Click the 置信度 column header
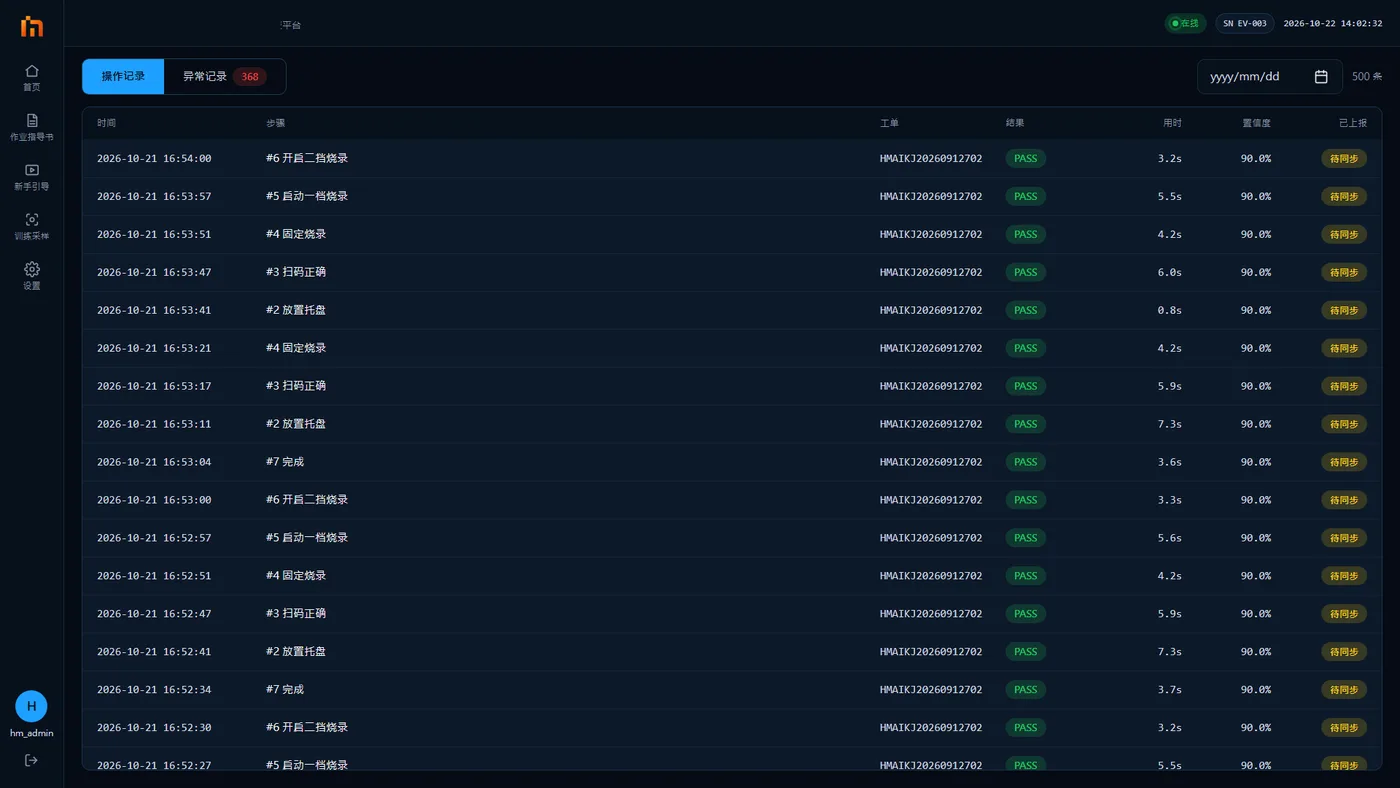The height and width of the screenshot is (788, 1400). pos(1257,123)
